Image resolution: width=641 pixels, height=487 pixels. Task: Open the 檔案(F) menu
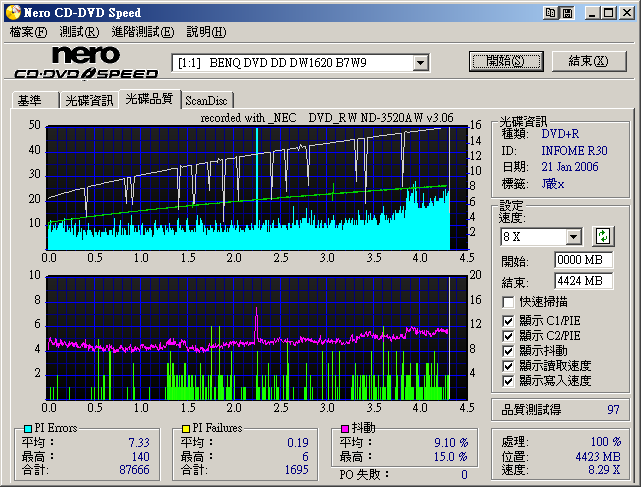tap(28, 32)
